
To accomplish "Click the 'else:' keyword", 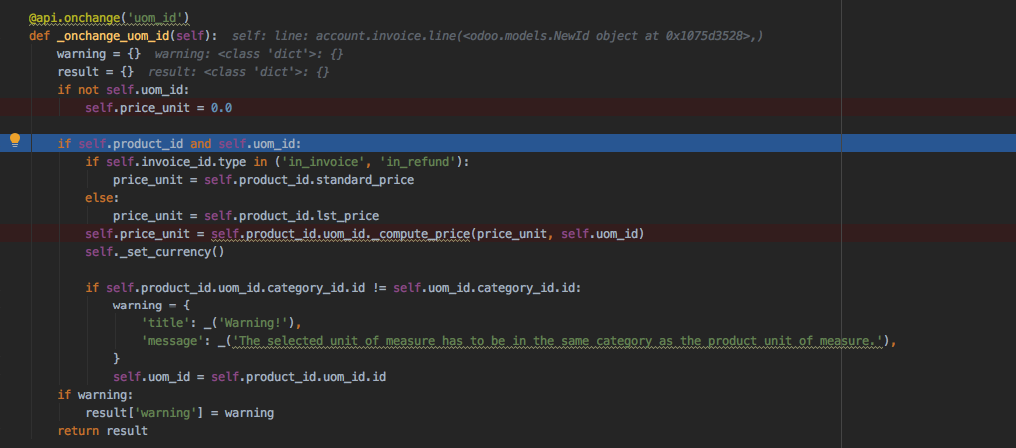I will coord(102,198).
